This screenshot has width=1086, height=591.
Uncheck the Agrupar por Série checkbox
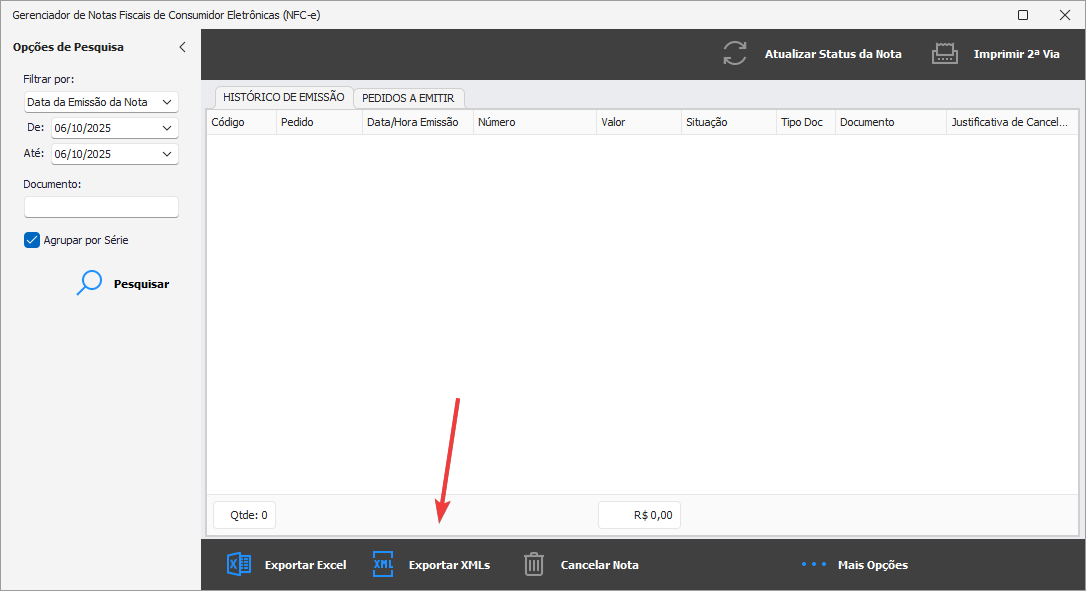tap(32, 240)
